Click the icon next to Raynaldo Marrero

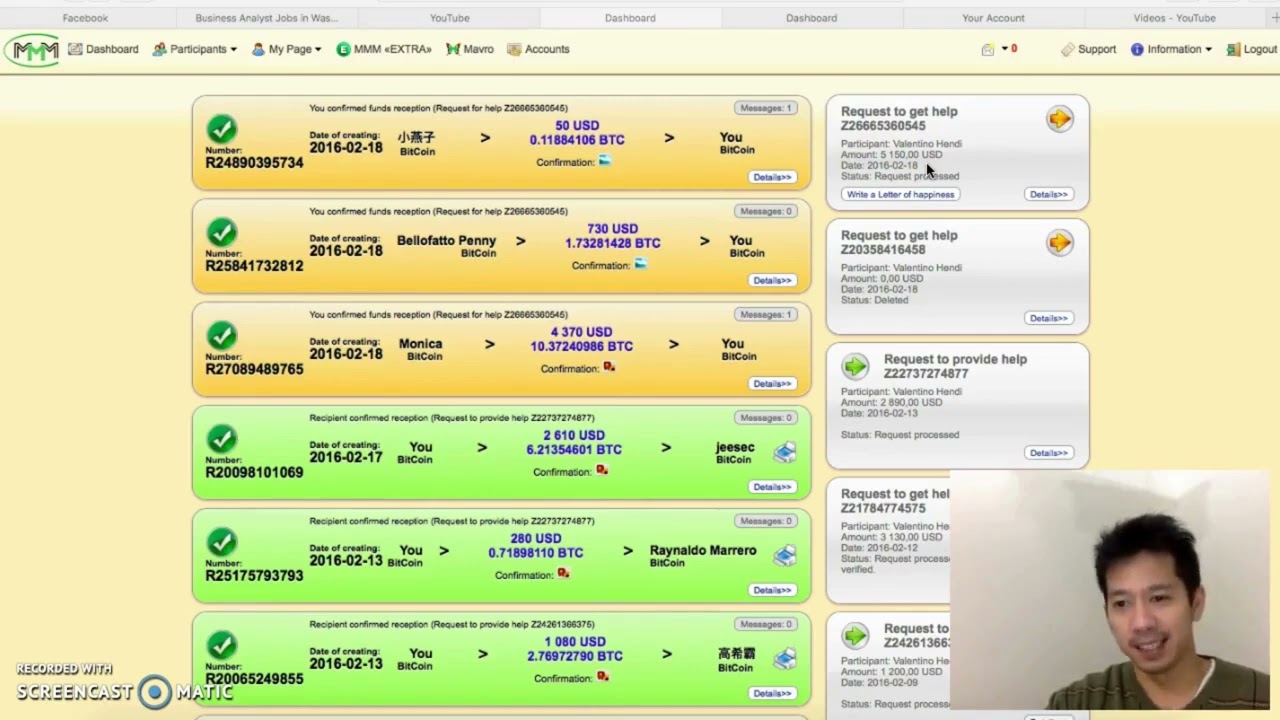[785, 556]
